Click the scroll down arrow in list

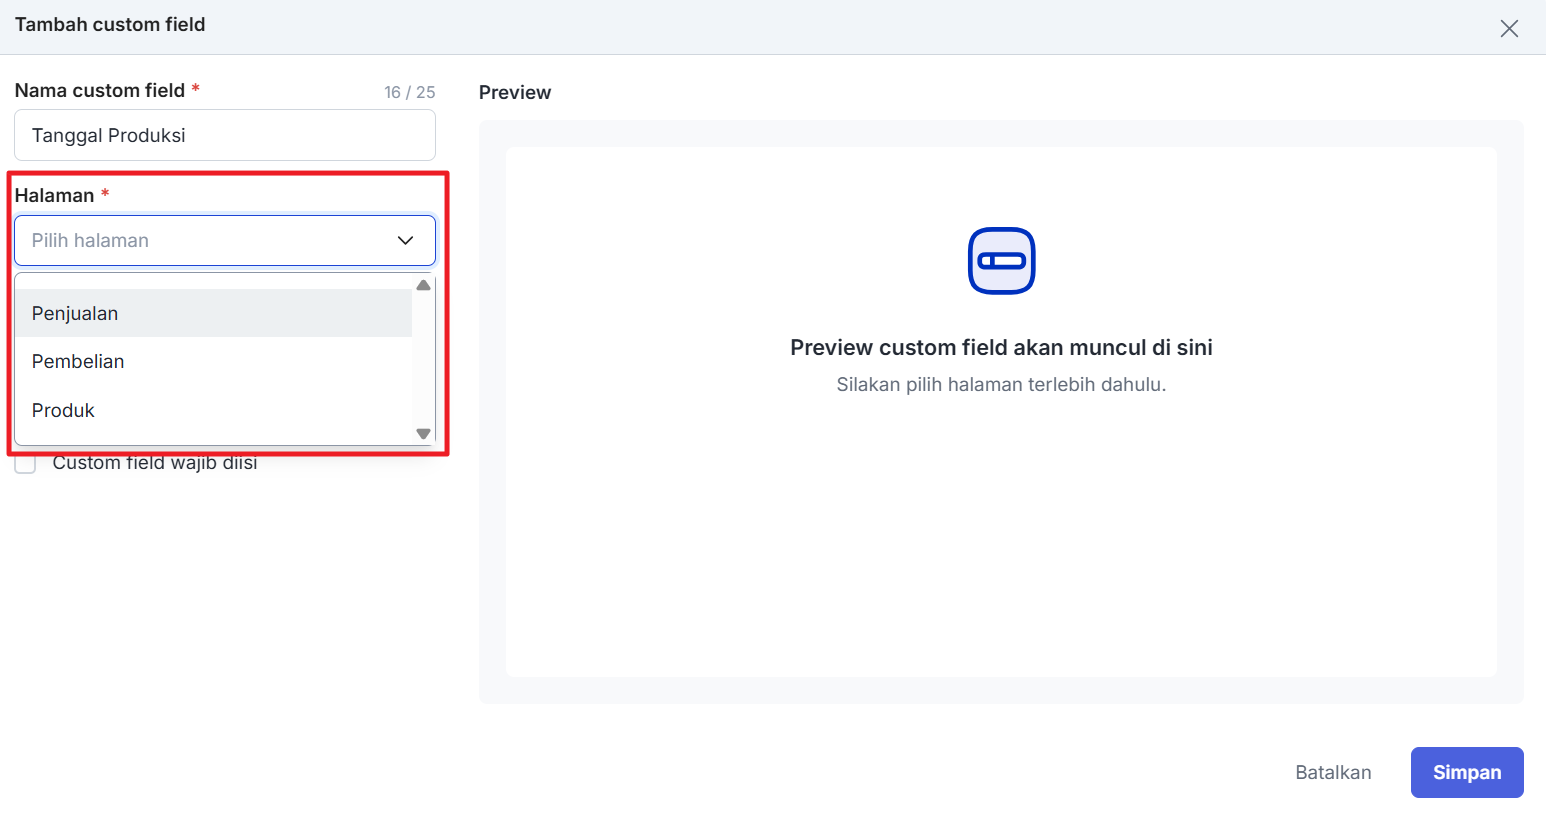(424, 434)
